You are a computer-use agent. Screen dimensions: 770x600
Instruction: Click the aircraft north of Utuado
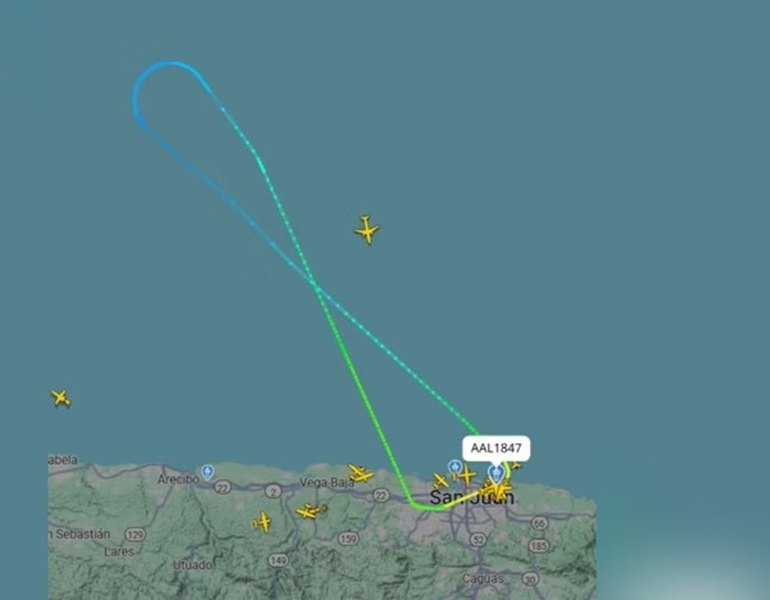pos(262,522)
